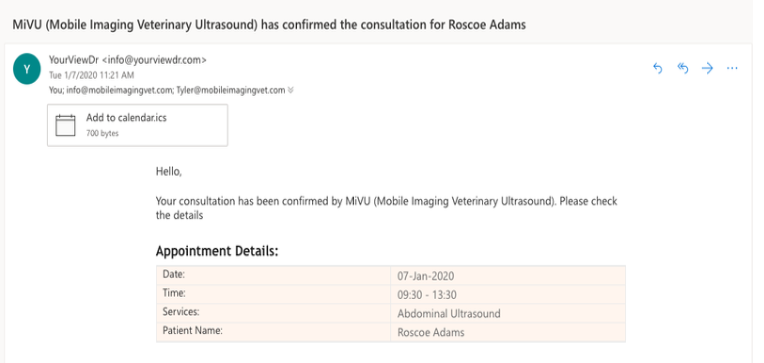Expand the recipient list chevron
764x363 pixels.
click(291, 90)
